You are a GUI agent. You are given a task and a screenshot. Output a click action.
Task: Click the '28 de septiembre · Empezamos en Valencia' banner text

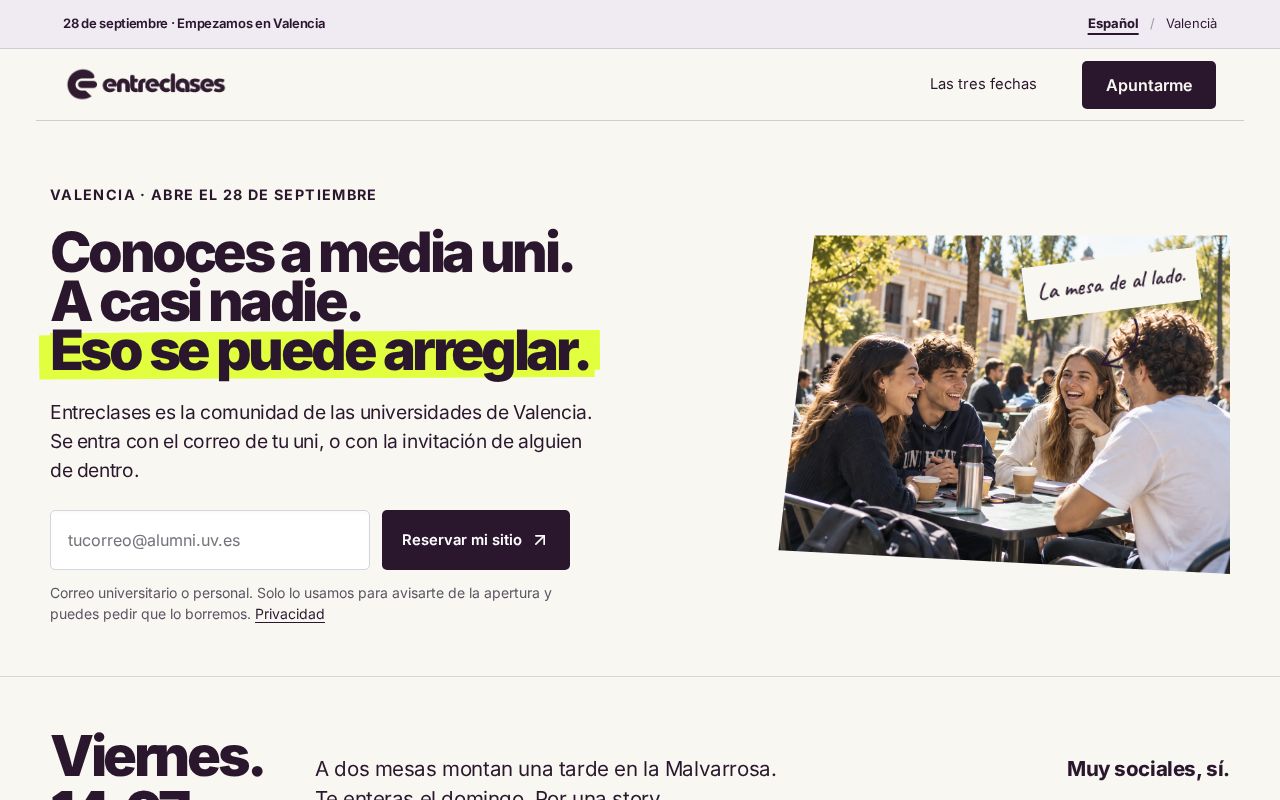tap(194, 23)
